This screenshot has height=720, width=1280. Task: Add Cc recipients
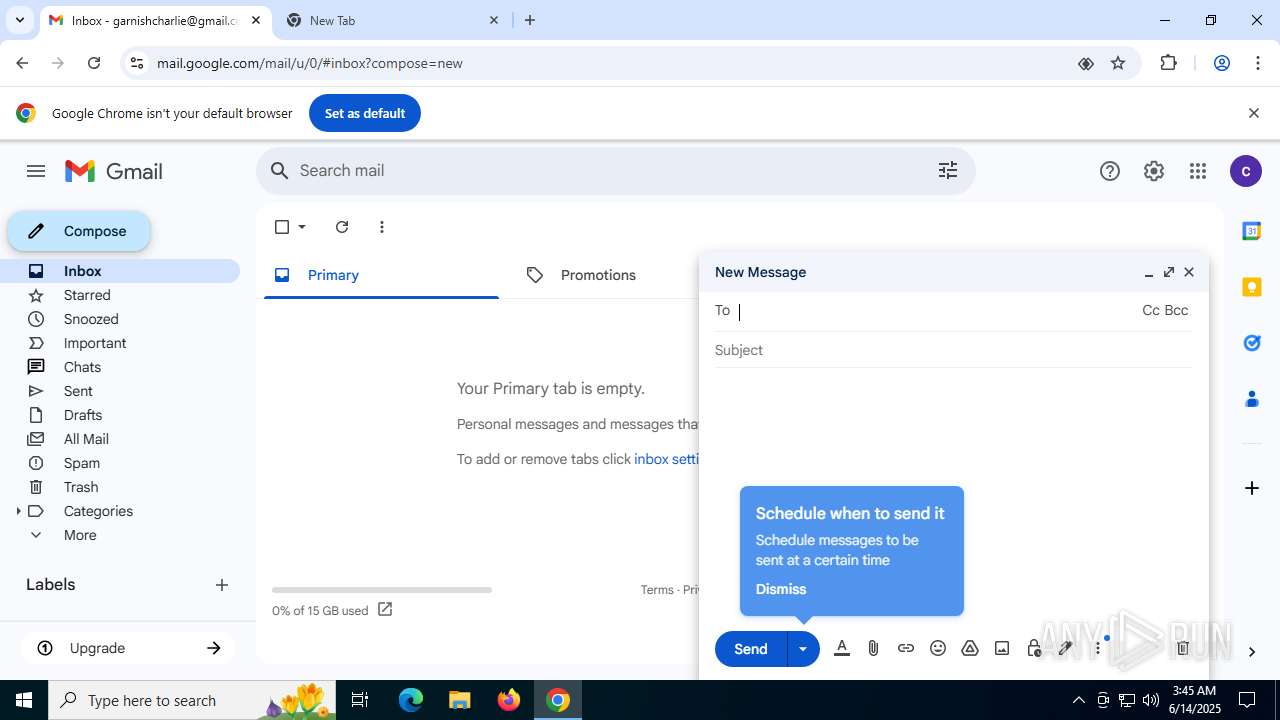tap(1150, 310)
